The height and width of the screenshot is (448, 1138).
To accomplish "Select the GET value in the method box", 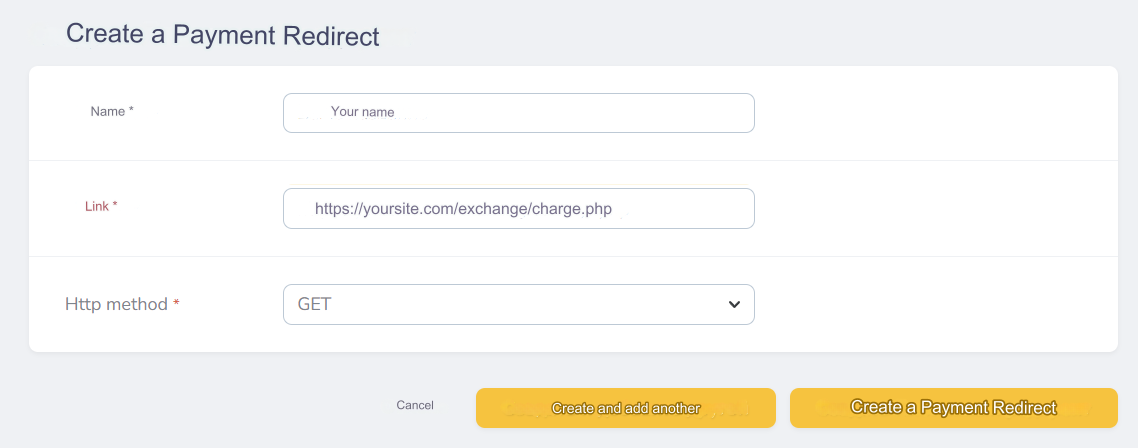I will 315,305.
